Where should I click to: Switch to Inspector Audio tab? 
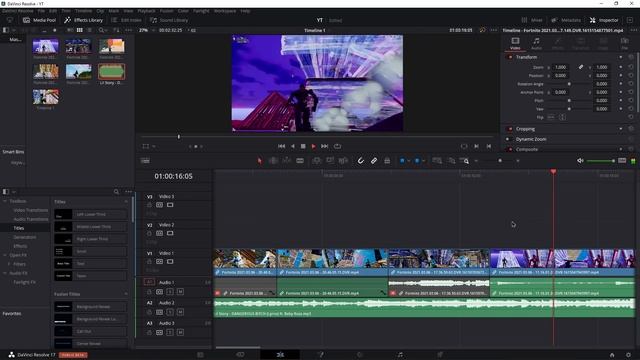(536, 43)
